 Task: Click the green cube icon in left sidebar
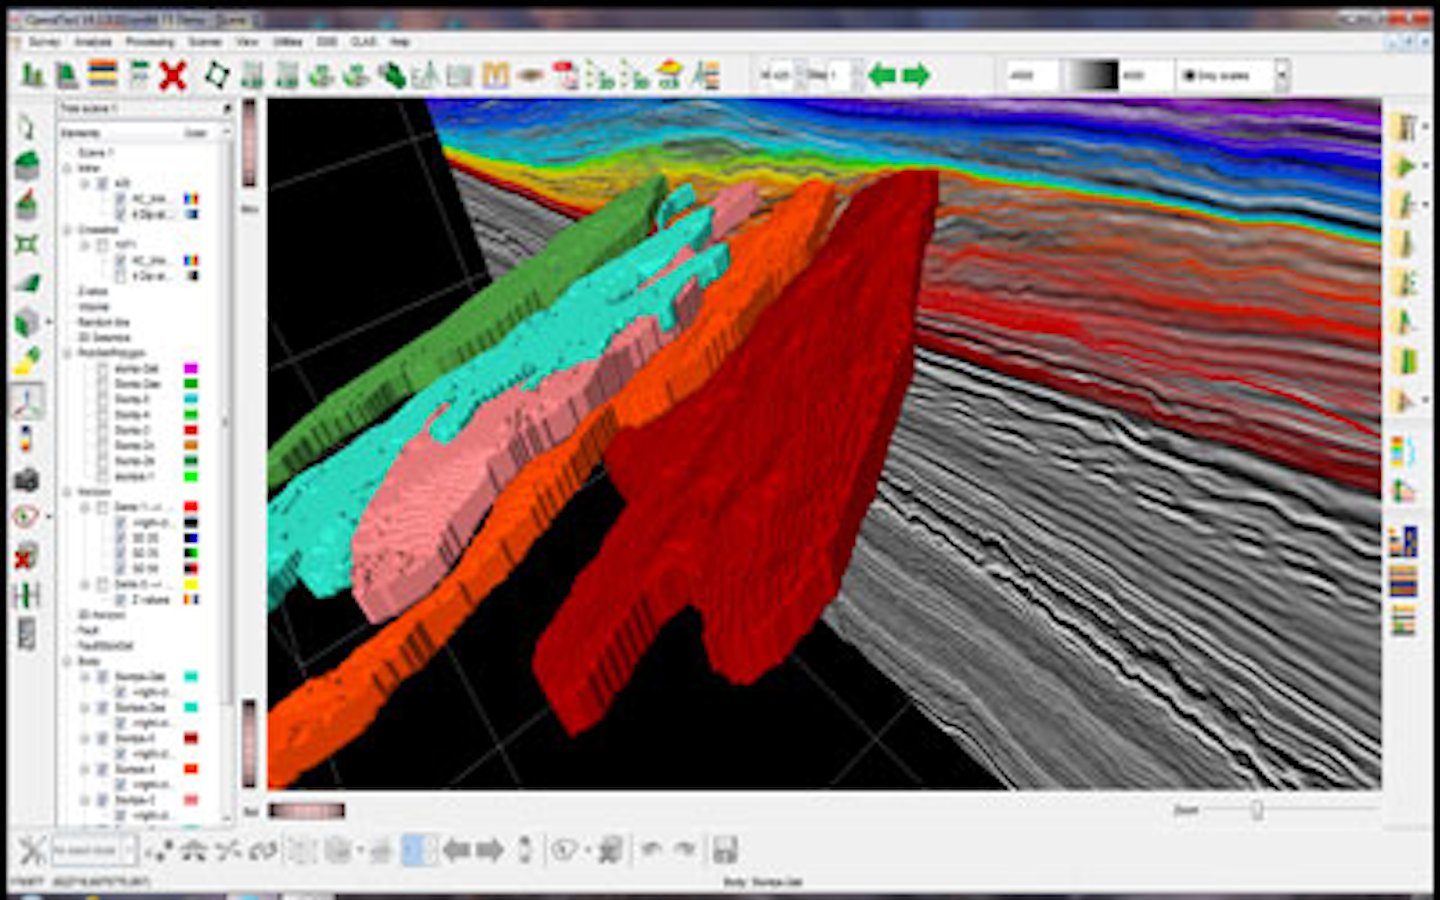point(27,322)
